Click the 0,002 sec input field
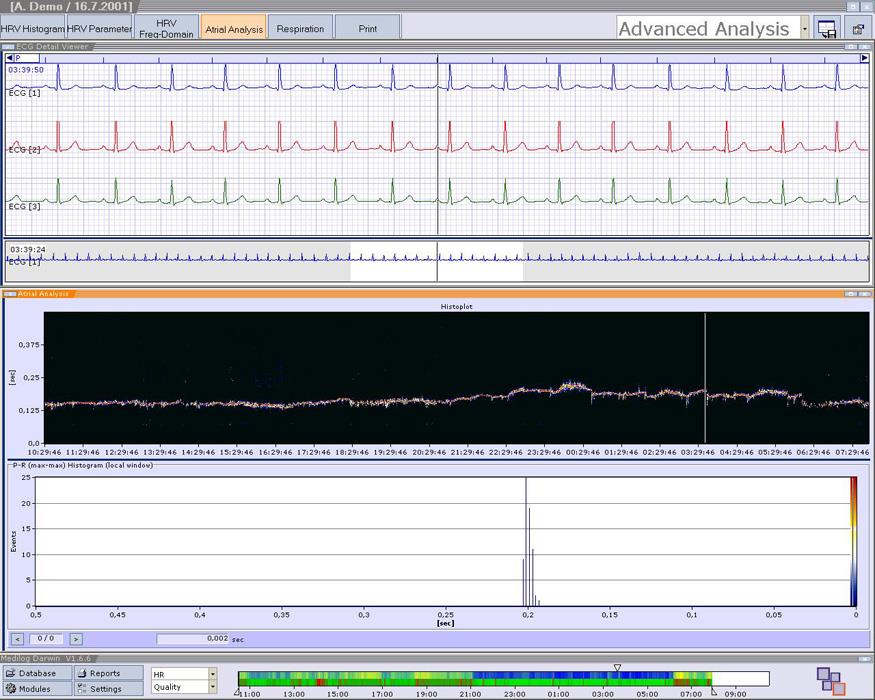Screen dimensions: 875x700 point(192,638)
